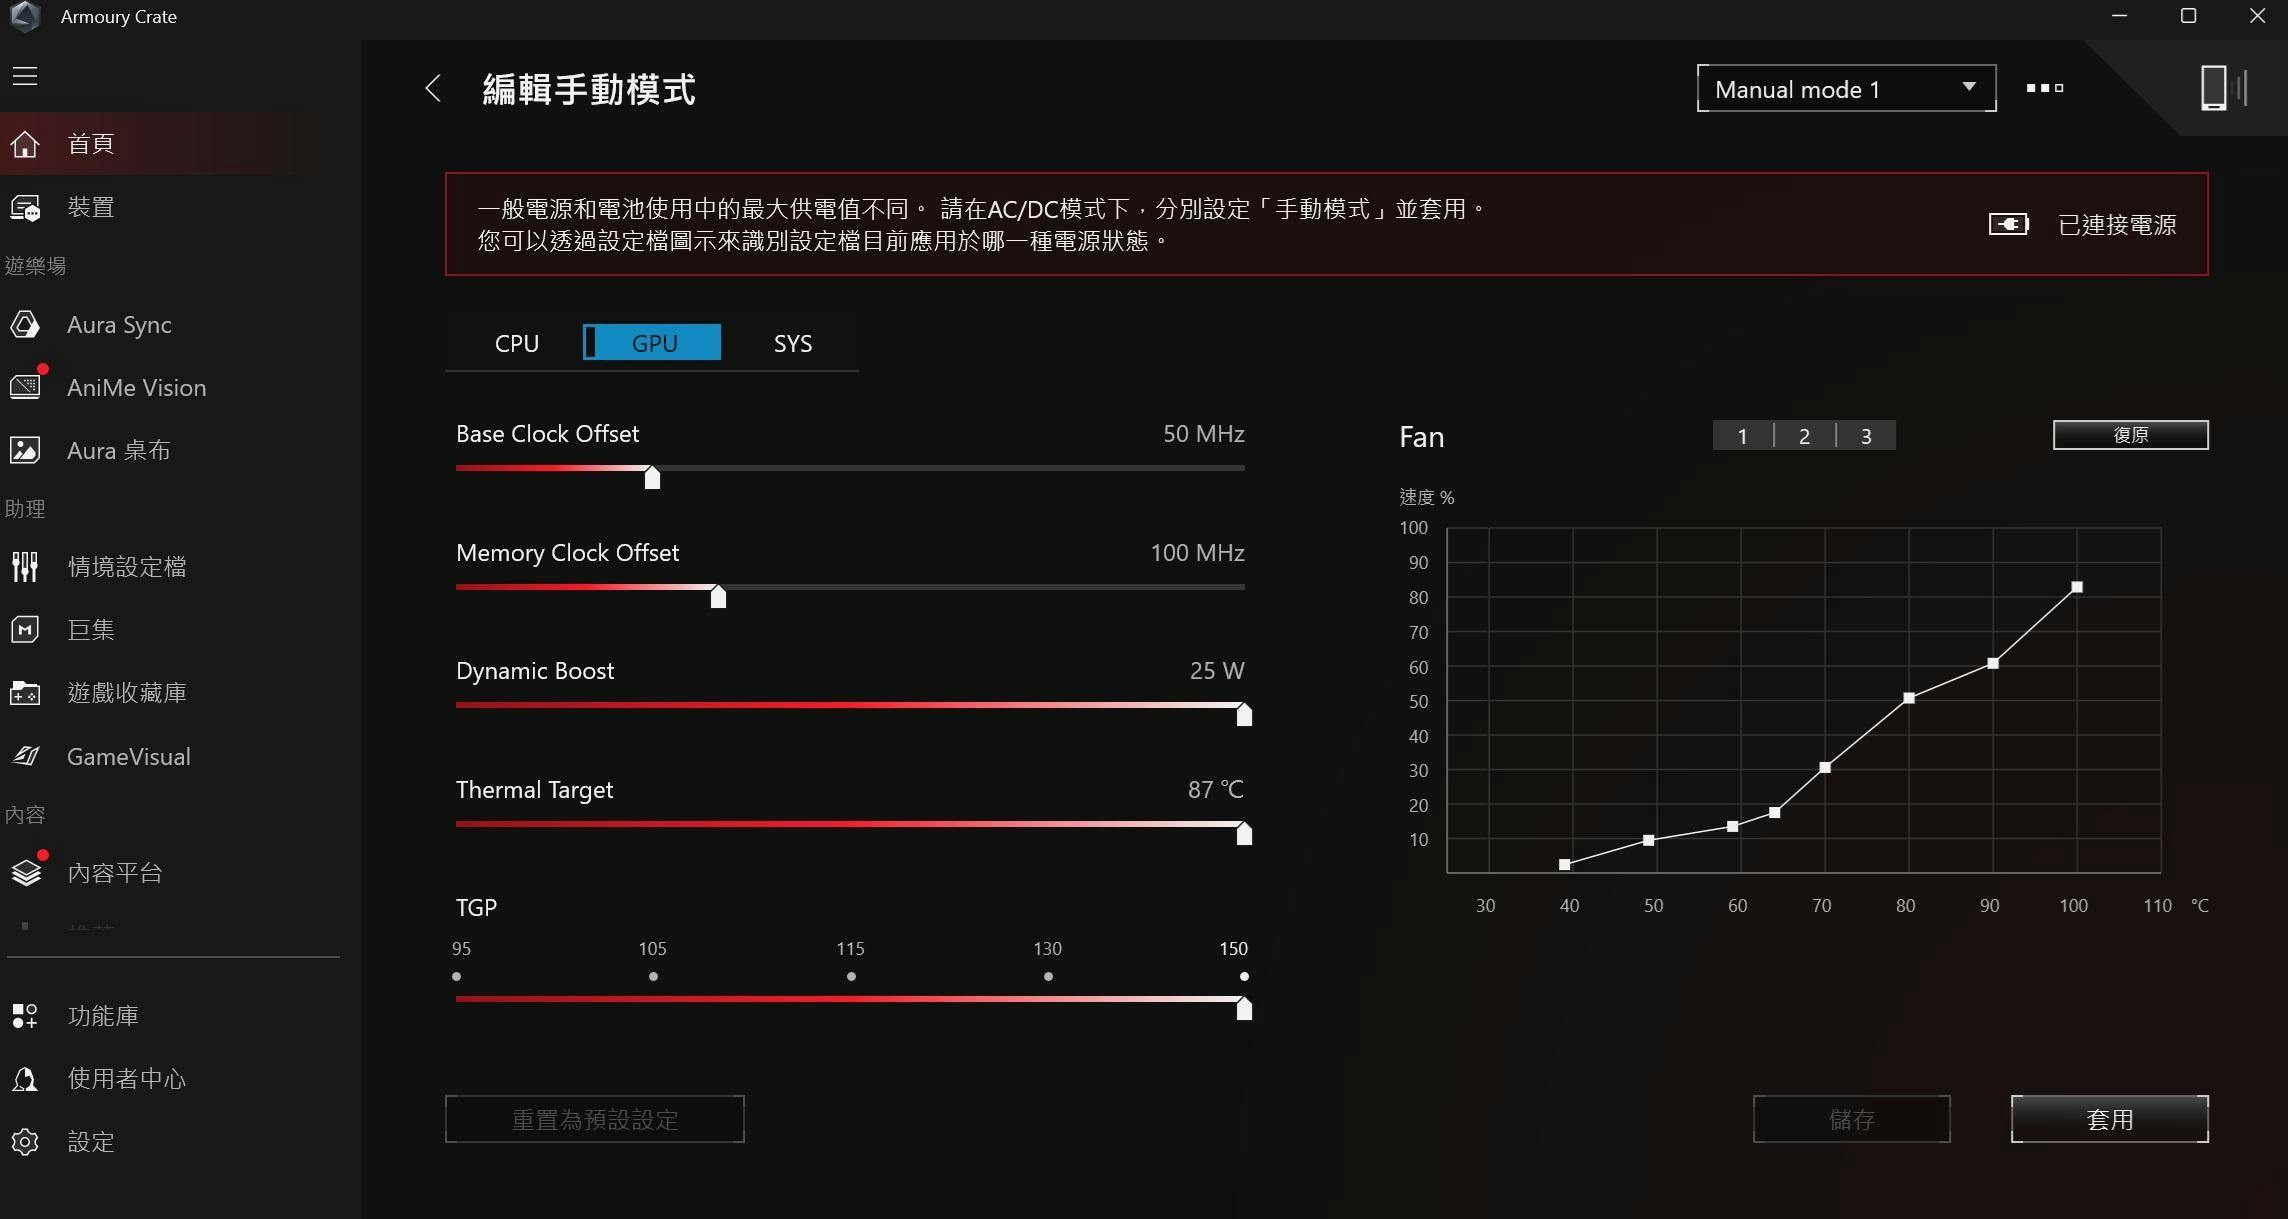Select the fan curve point at 80°C
Screen dimensions: 2288x1219
coord(1909,698)
